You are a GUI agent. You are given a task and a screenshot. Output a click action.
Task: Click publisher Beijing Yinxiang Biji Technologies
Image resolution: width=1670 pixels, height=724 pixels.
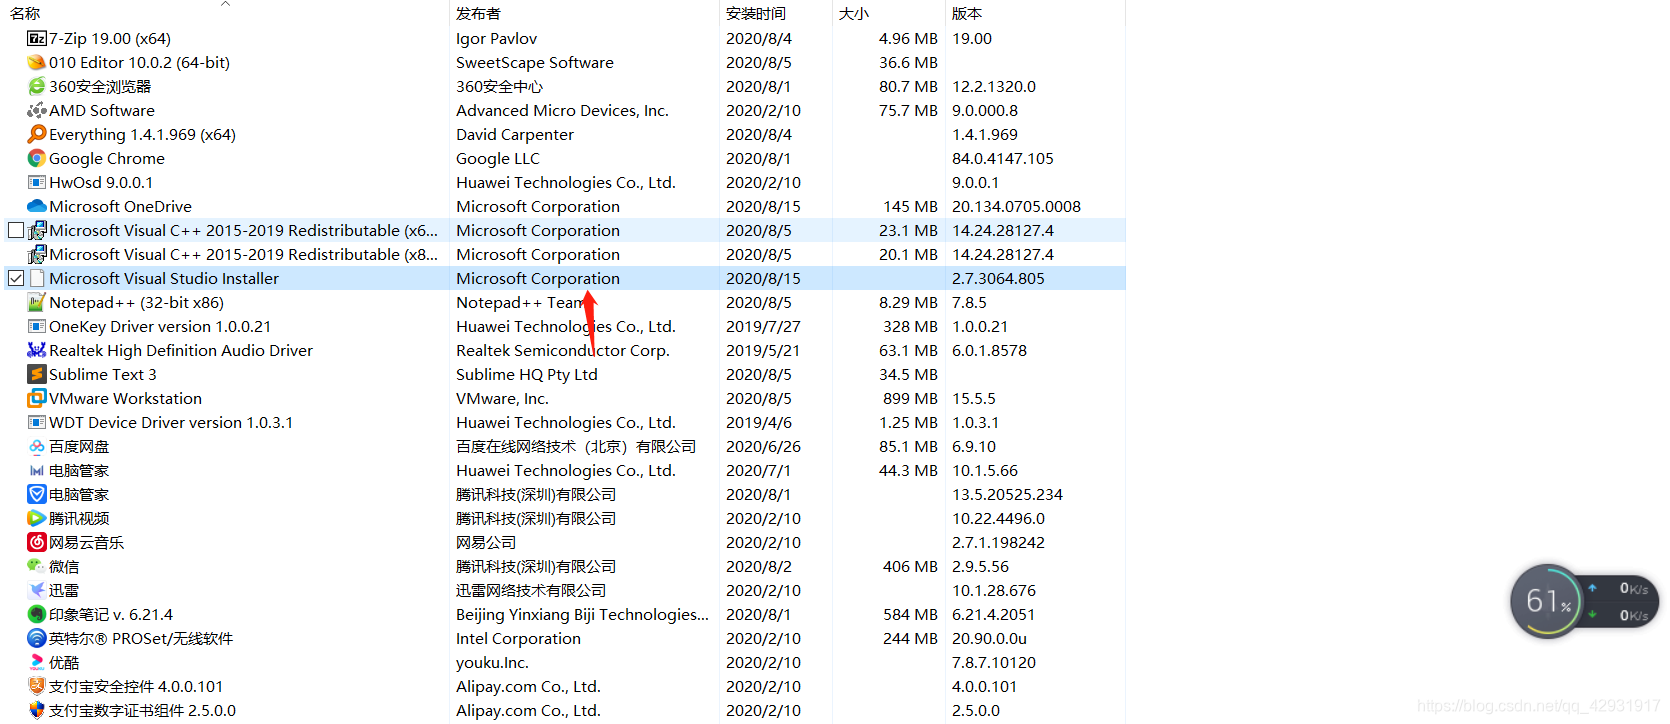[x=582, y=614]
